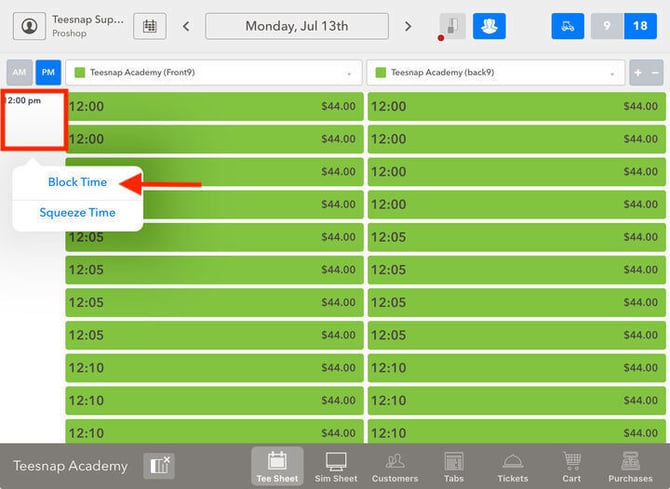This screenshot has width=670, height=489.
Task: Select first 12:10 slot on Front9
Action: [x=214, y=368]
